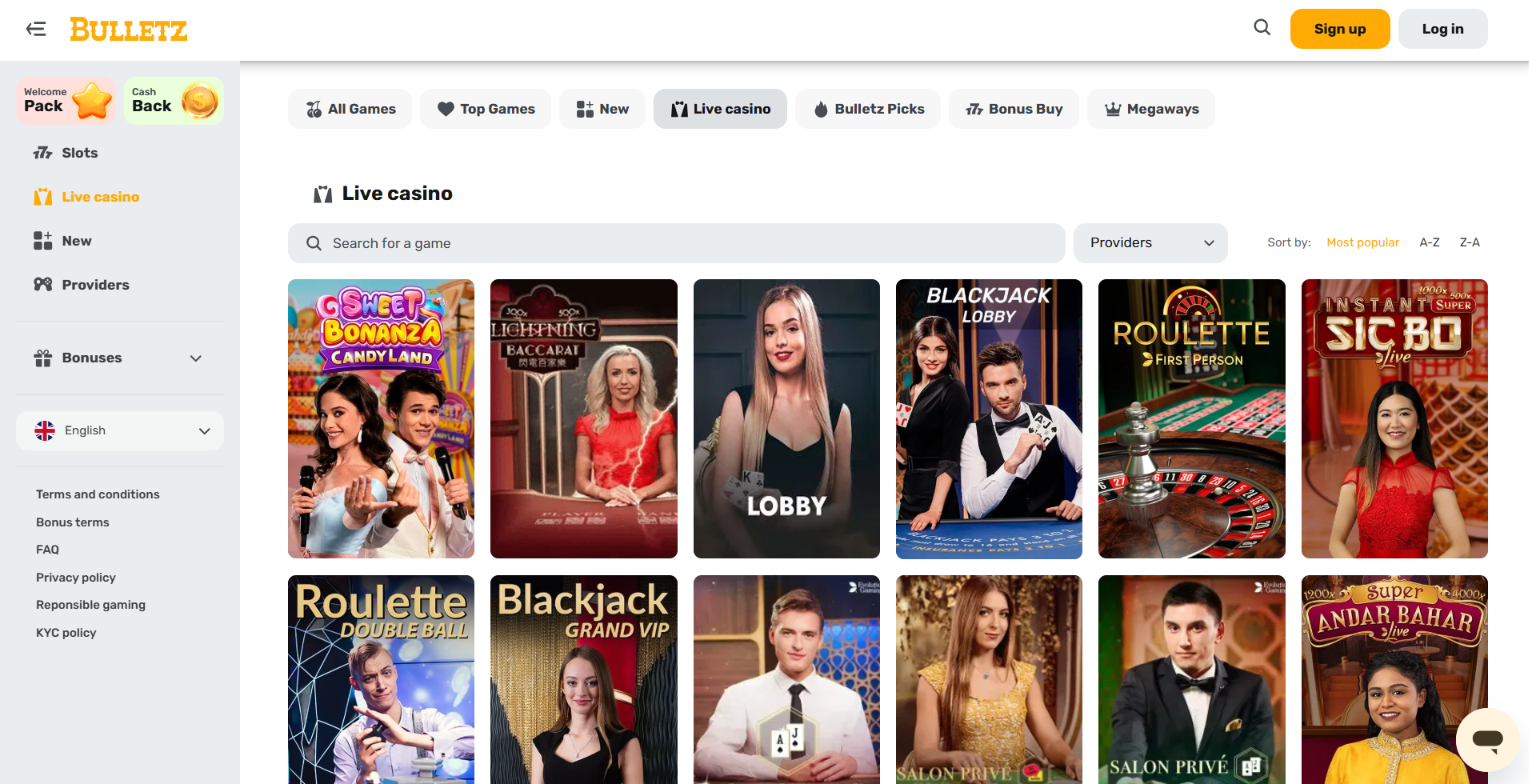1529x784 pixels.
Task: Select the All Games tab
Action: 350,109
